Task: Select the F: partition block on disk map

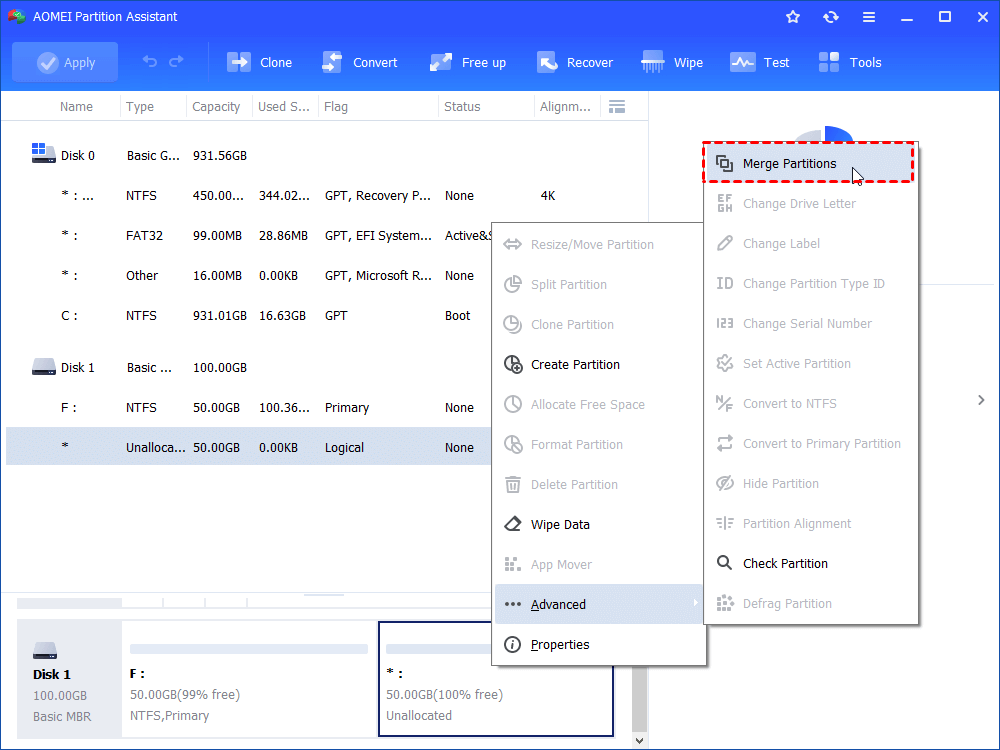Action: [x=248, y=680]
